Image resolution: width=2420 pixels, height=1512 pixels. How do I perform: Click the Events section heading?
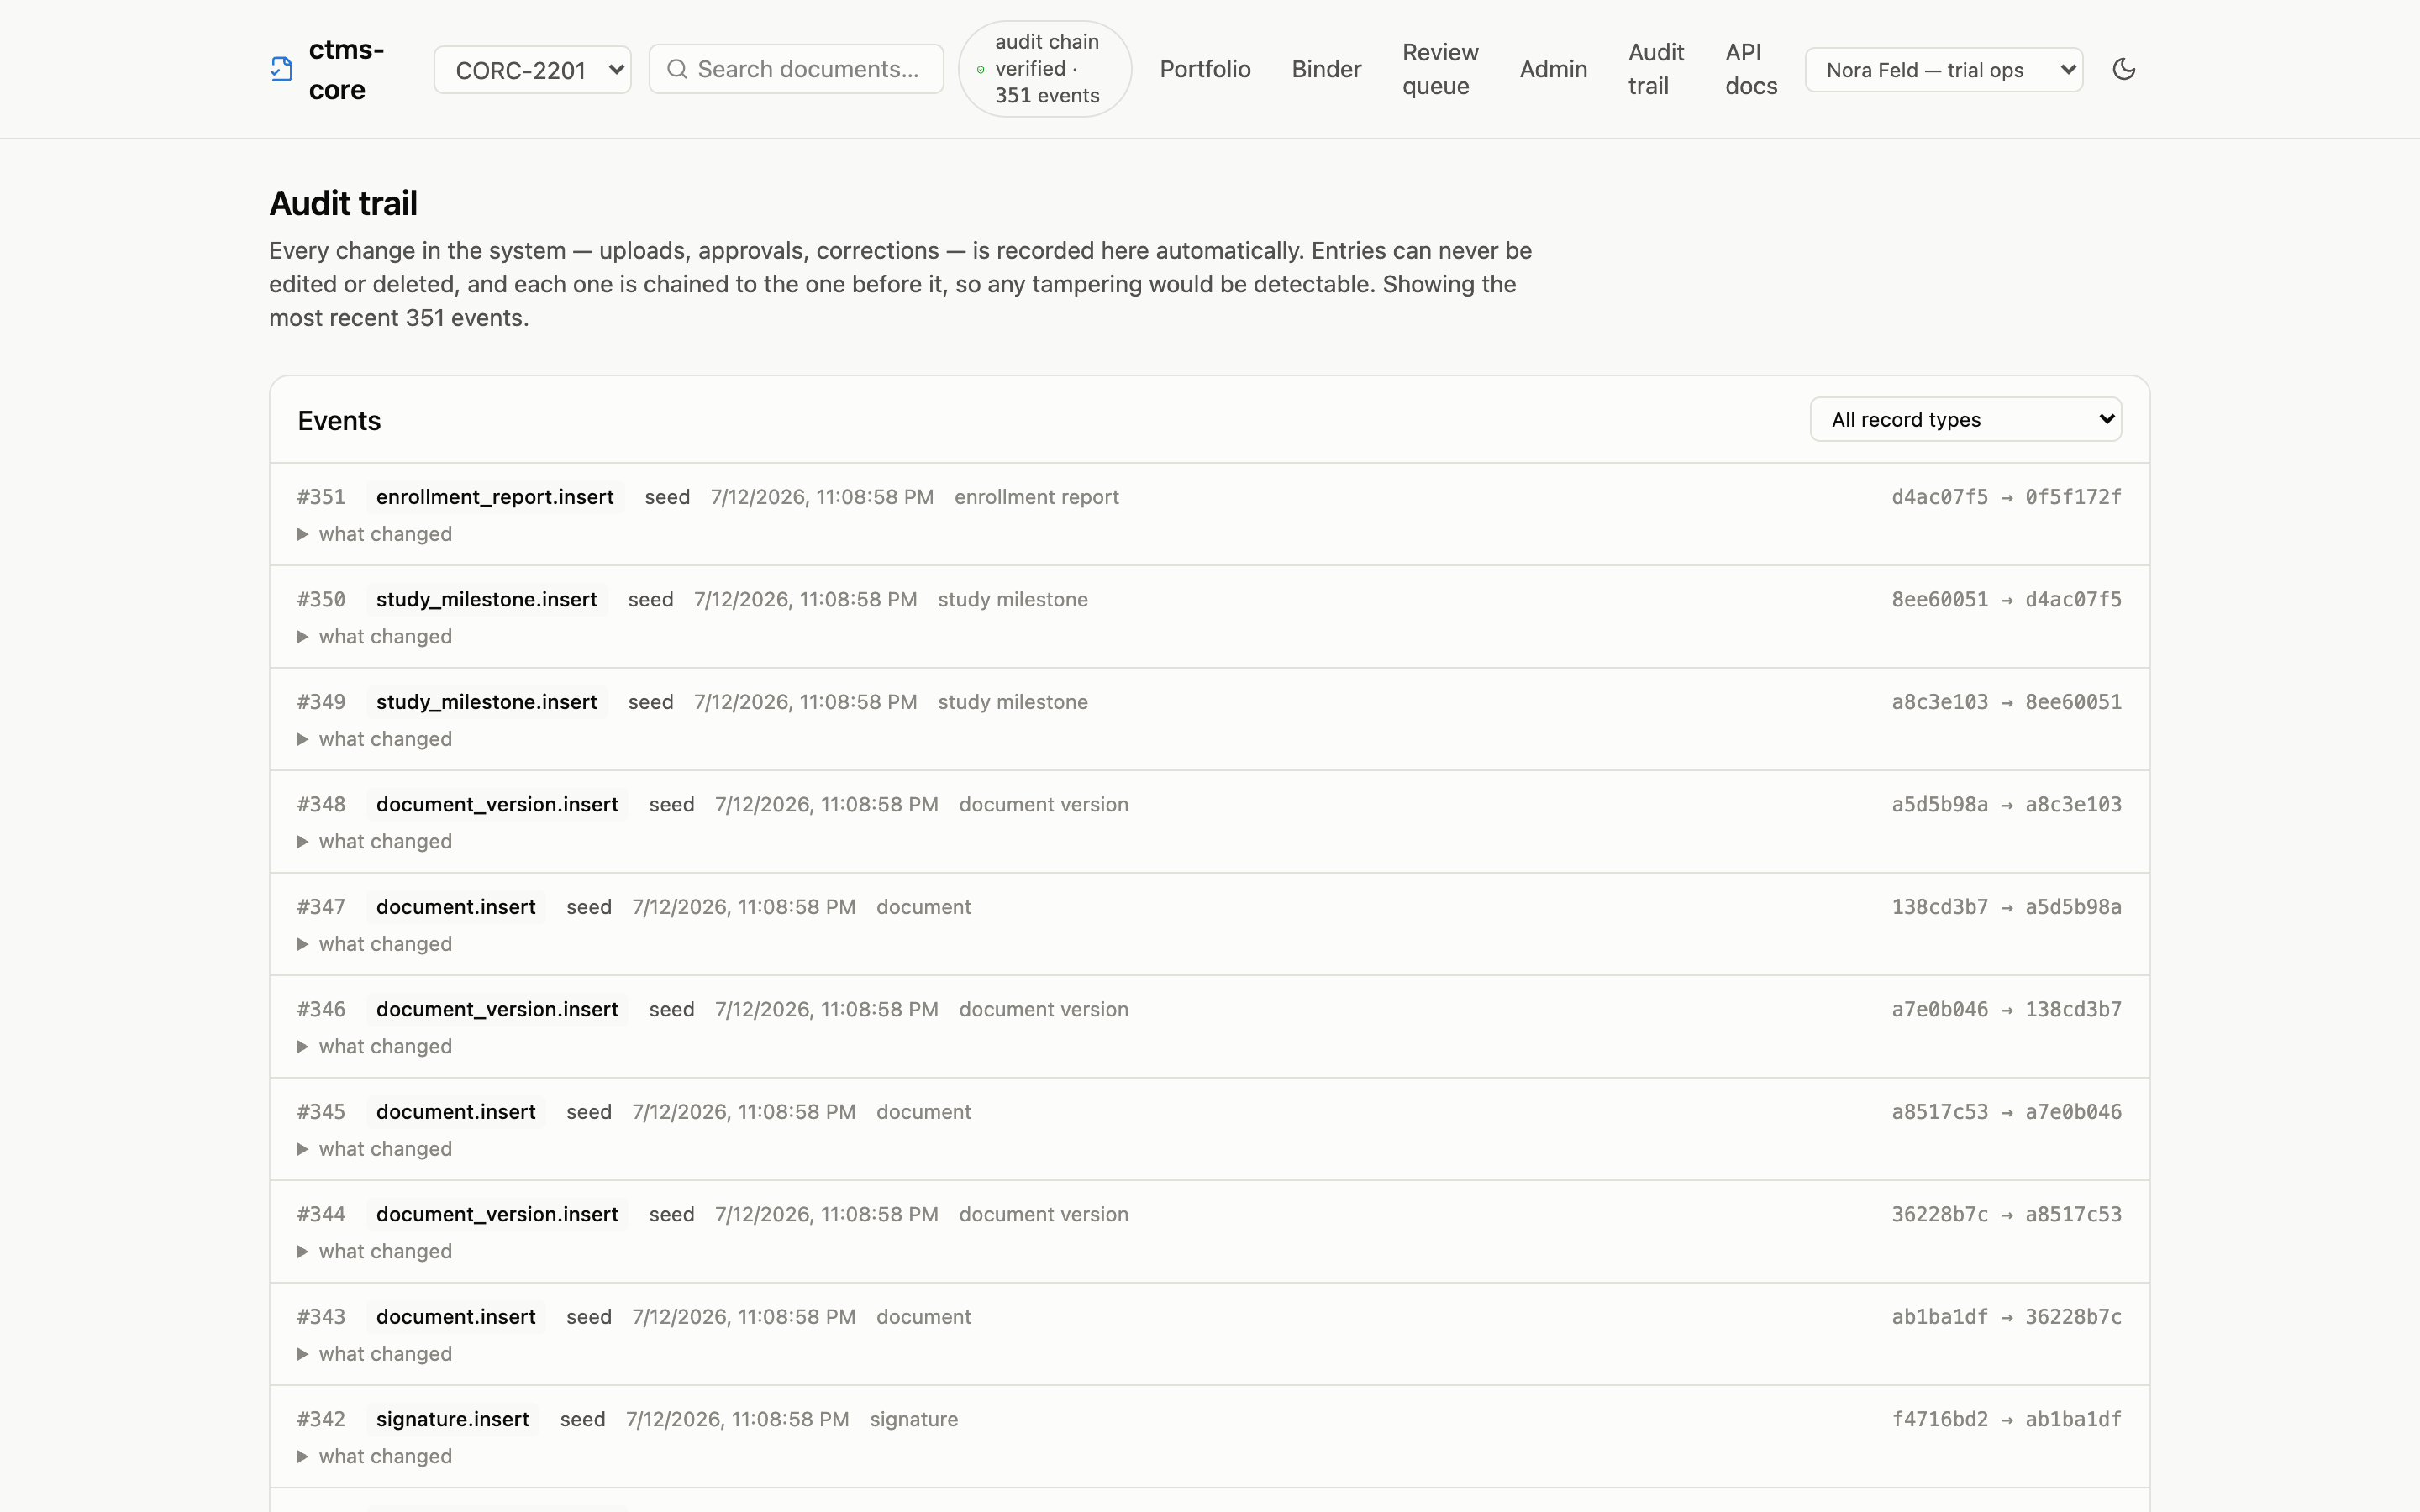coord(339,421)
